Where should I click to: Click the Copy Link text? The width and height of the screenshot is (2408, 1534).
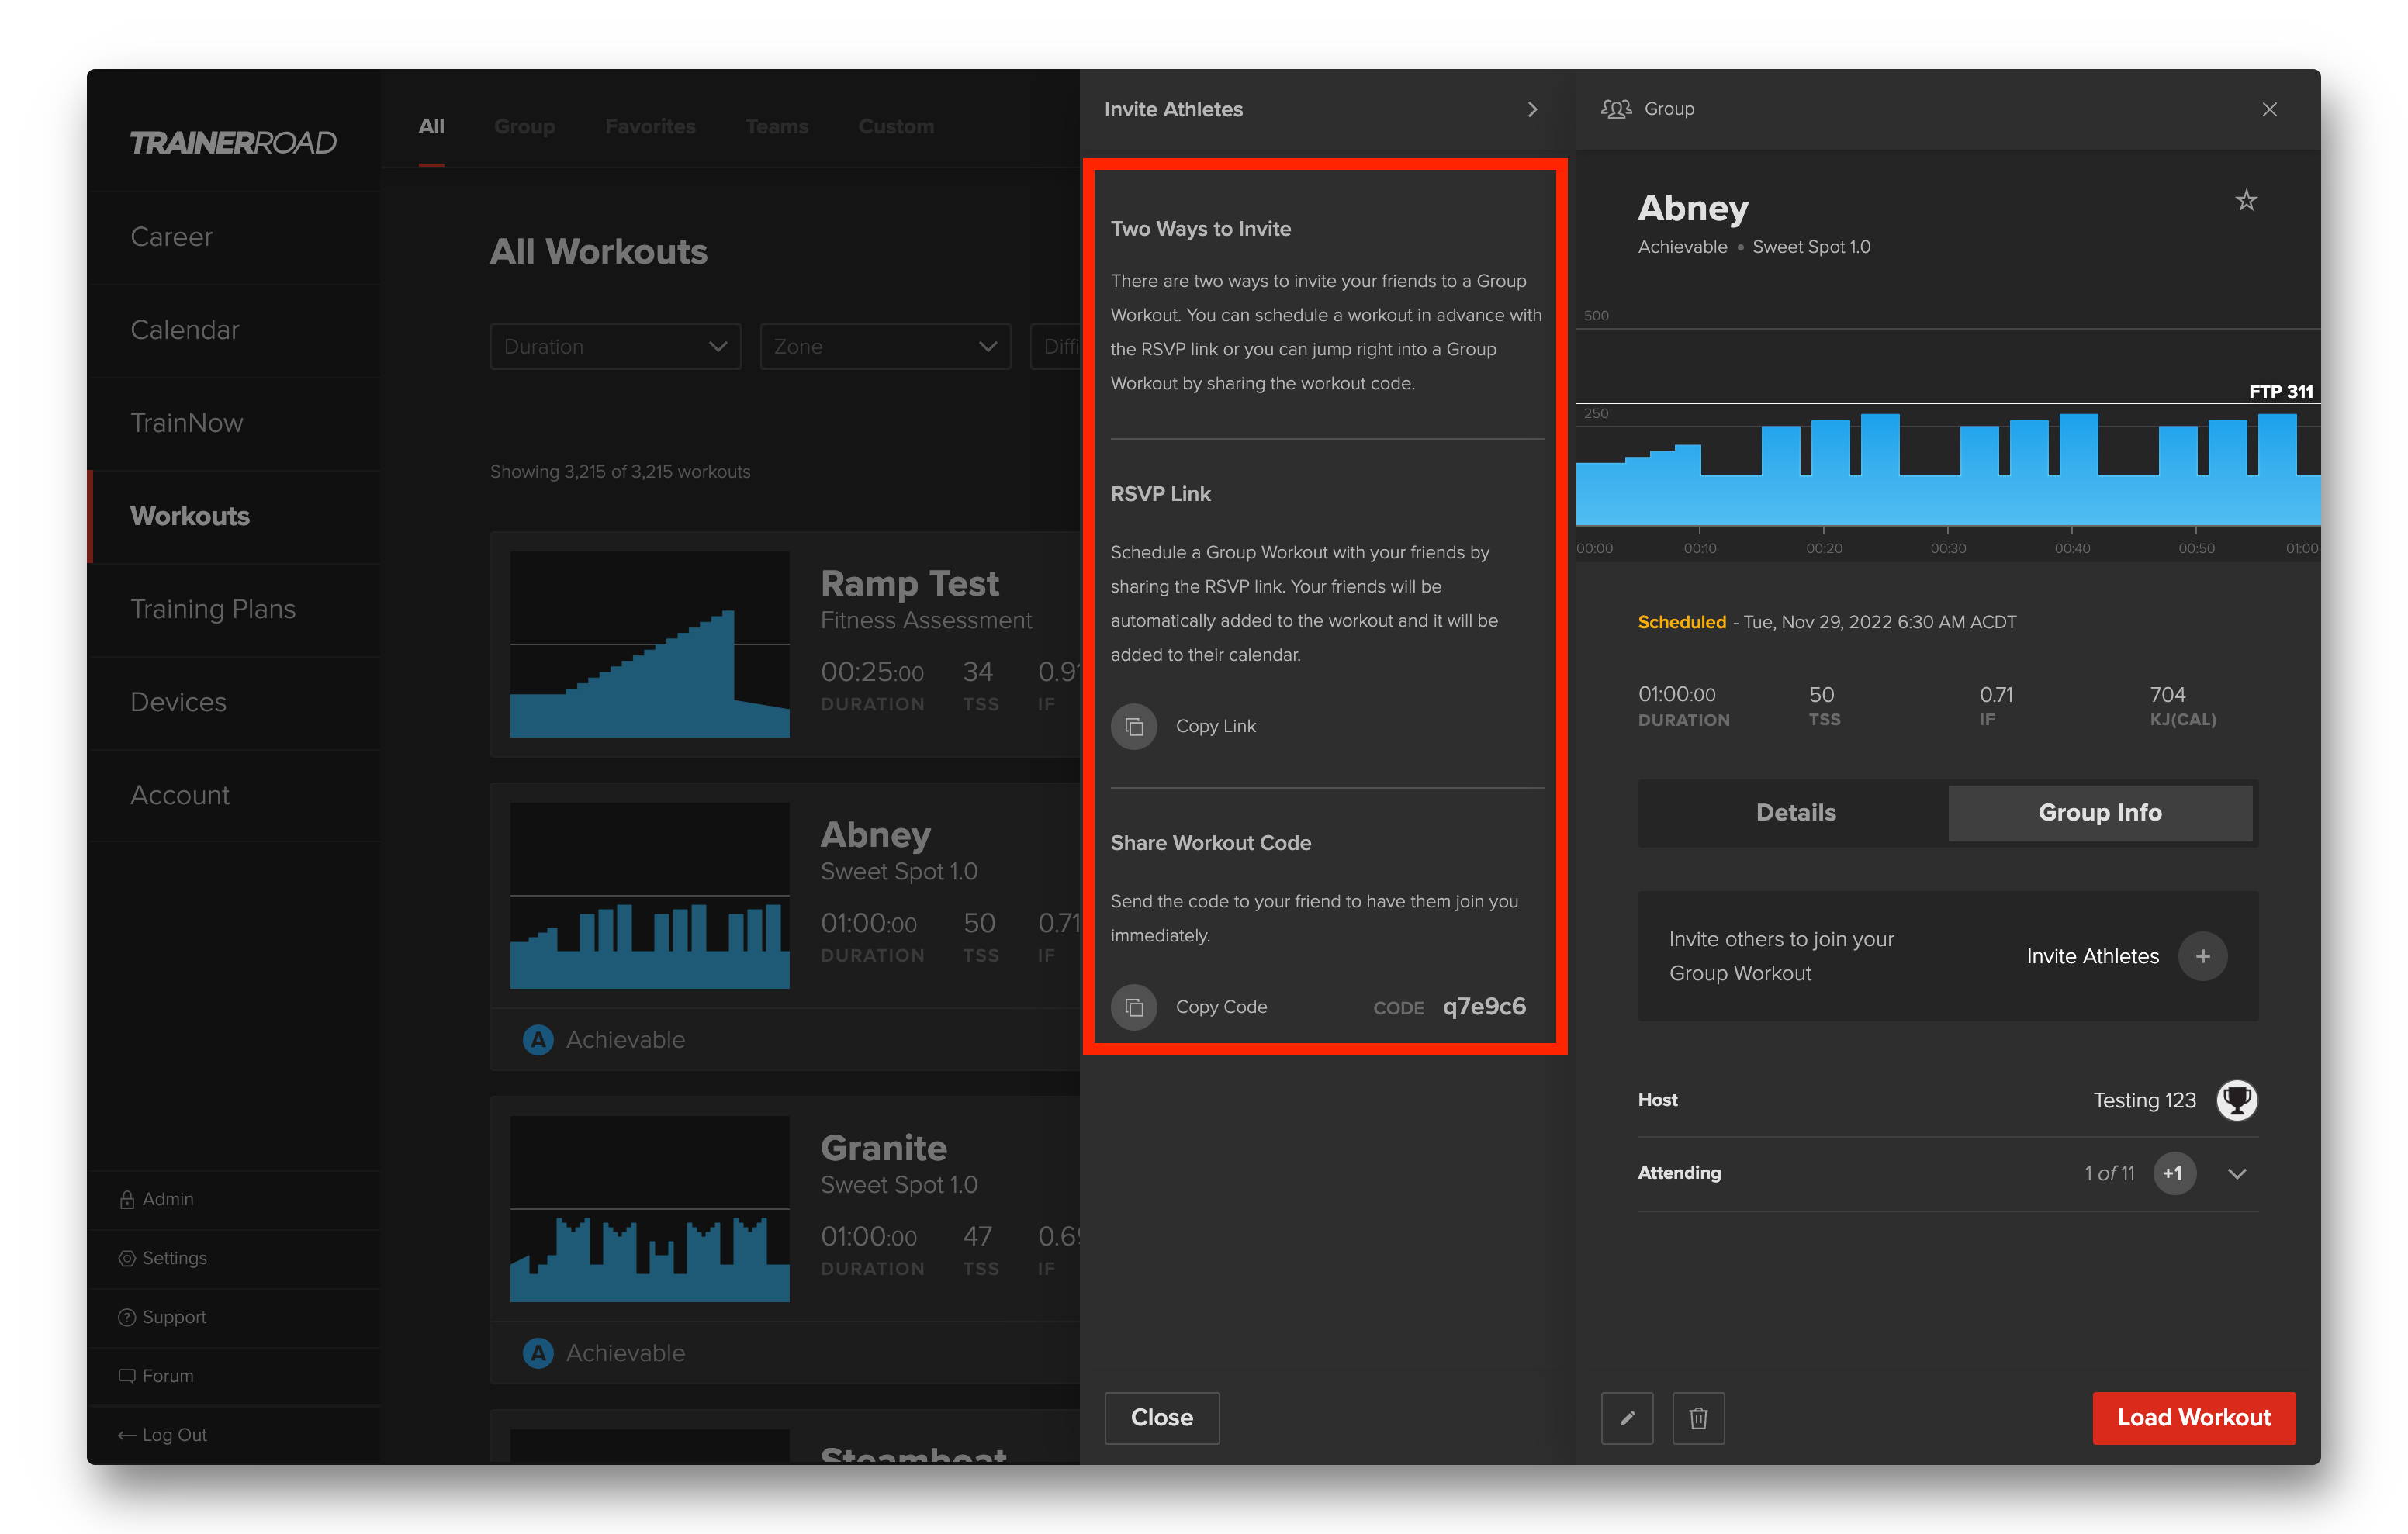tap(1215, 726)
